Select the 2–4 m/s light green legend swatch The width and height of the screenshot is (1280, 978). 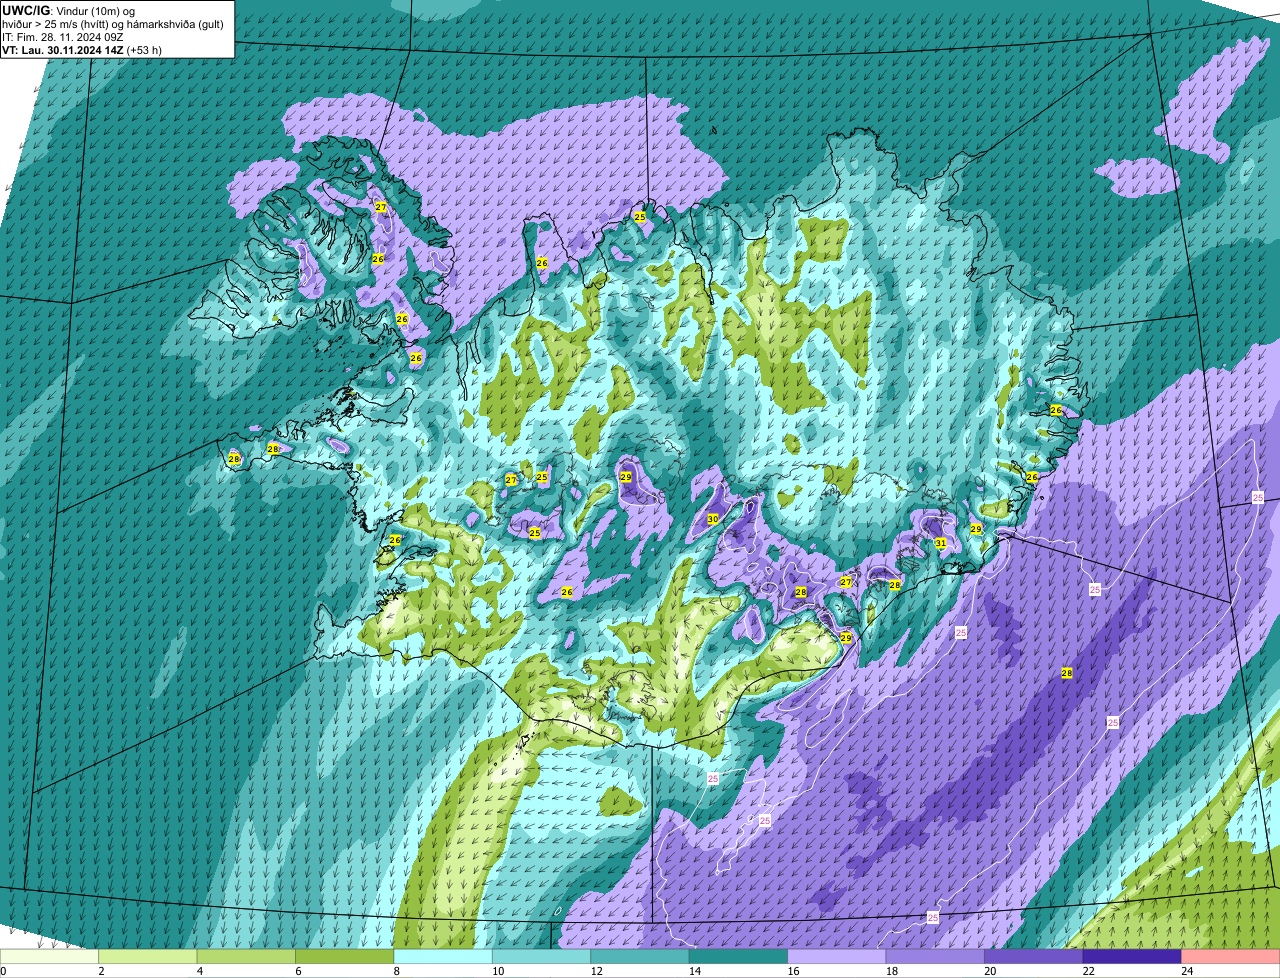(x=148, y=956)
